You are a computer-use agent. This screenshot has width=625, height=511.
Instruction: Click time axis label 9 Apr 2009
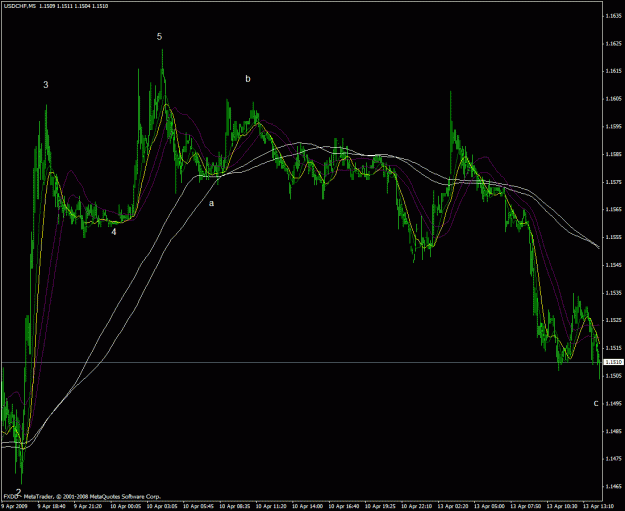[x=12, y=506]
